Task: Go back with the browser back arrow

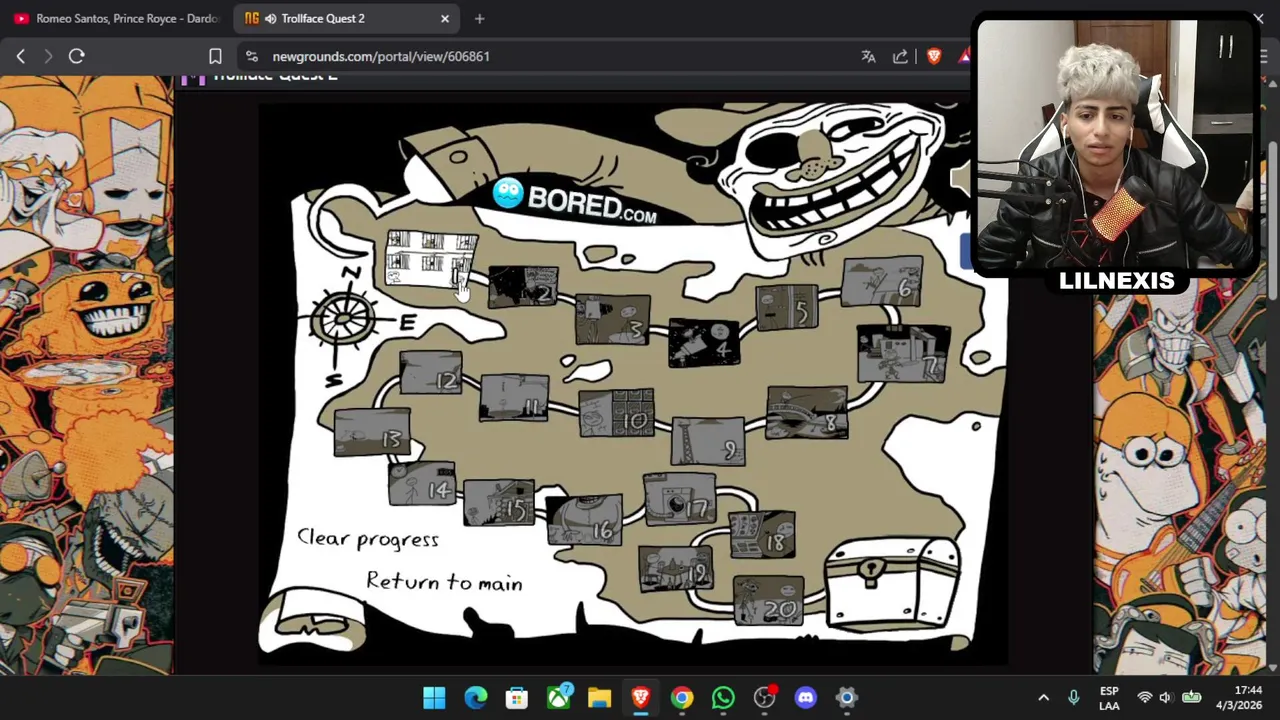Action: point(20,56)
